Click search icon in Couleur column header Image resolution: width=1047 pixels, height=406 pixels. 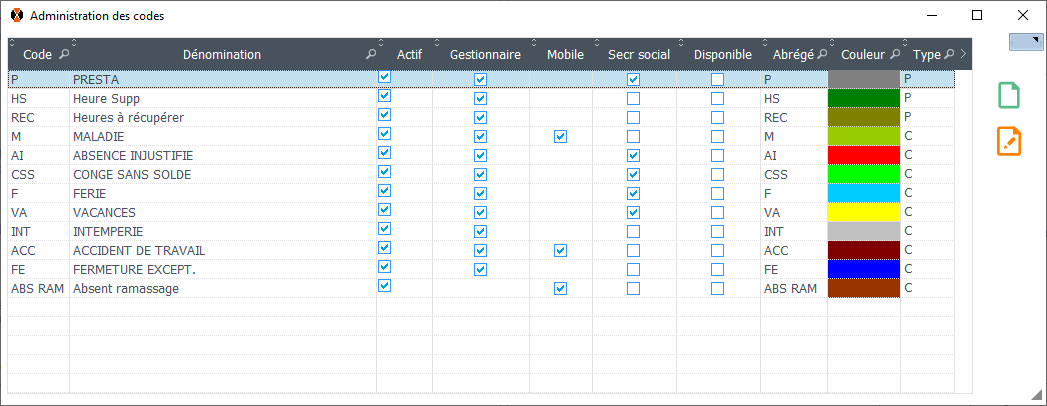point(895,55)
